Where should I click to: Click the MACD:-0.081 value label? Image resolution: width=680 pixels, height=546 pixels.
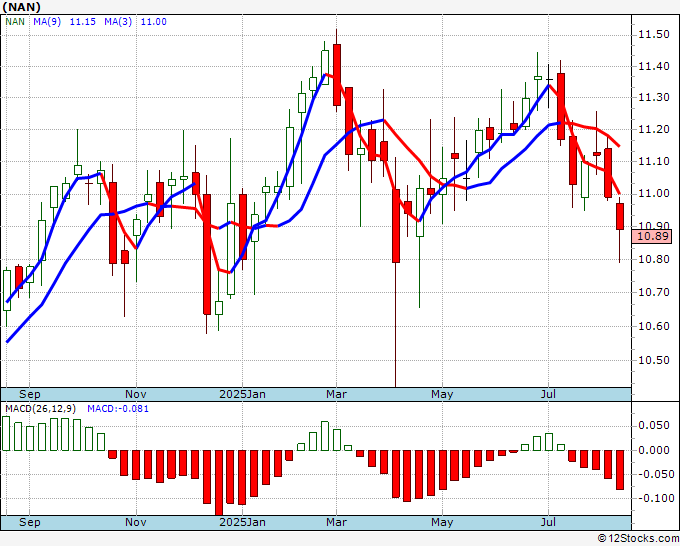[118, 409]
